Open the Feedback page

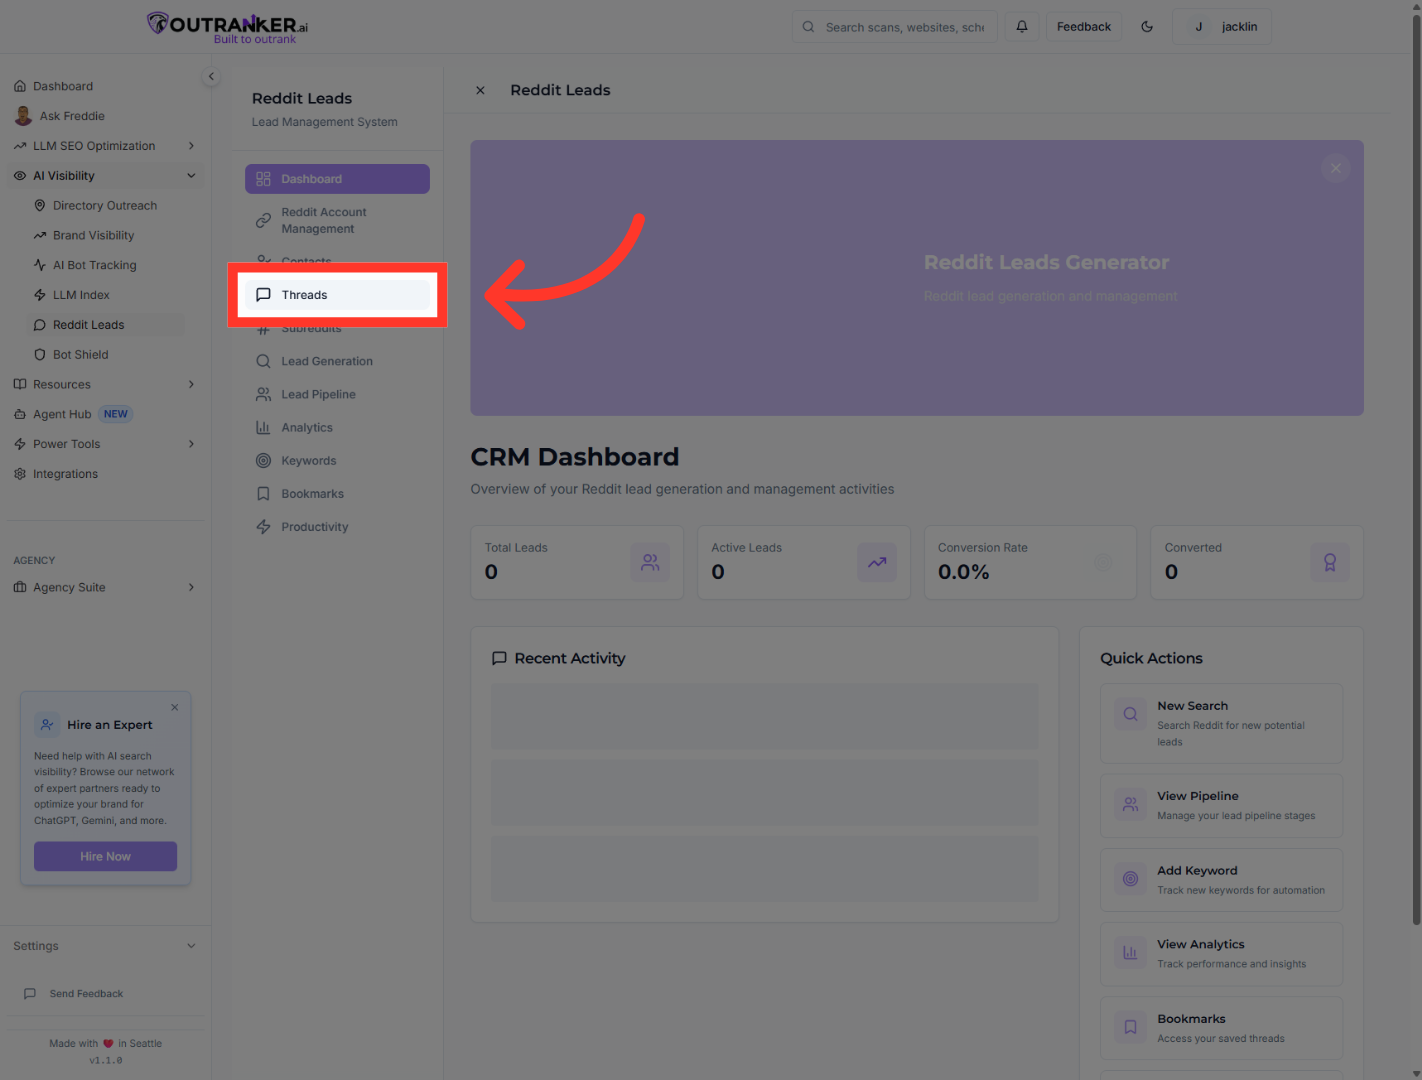click(1084, 26)
